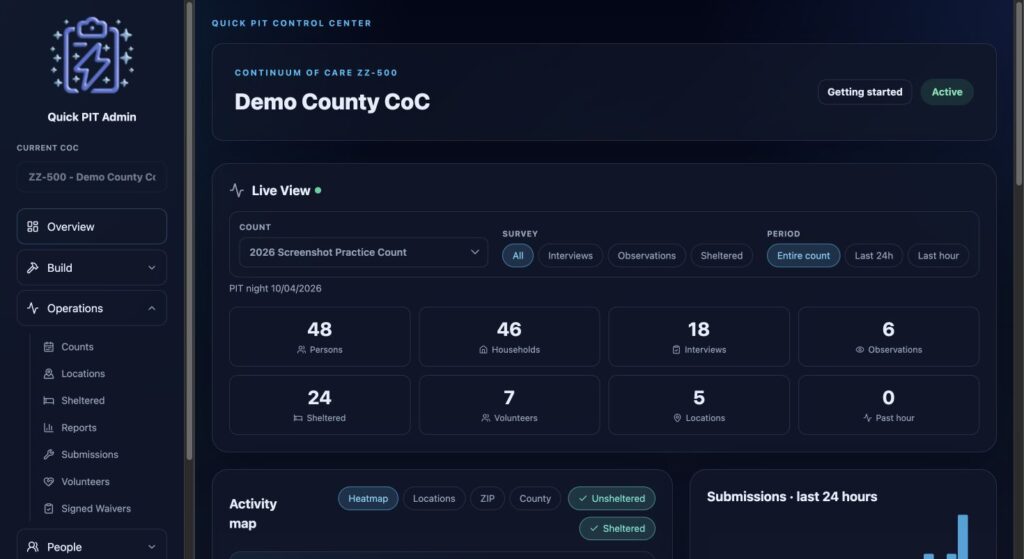Select the Observations survey filter
This screenshot has height=559, width=1024.
click(x=647, y=255)
